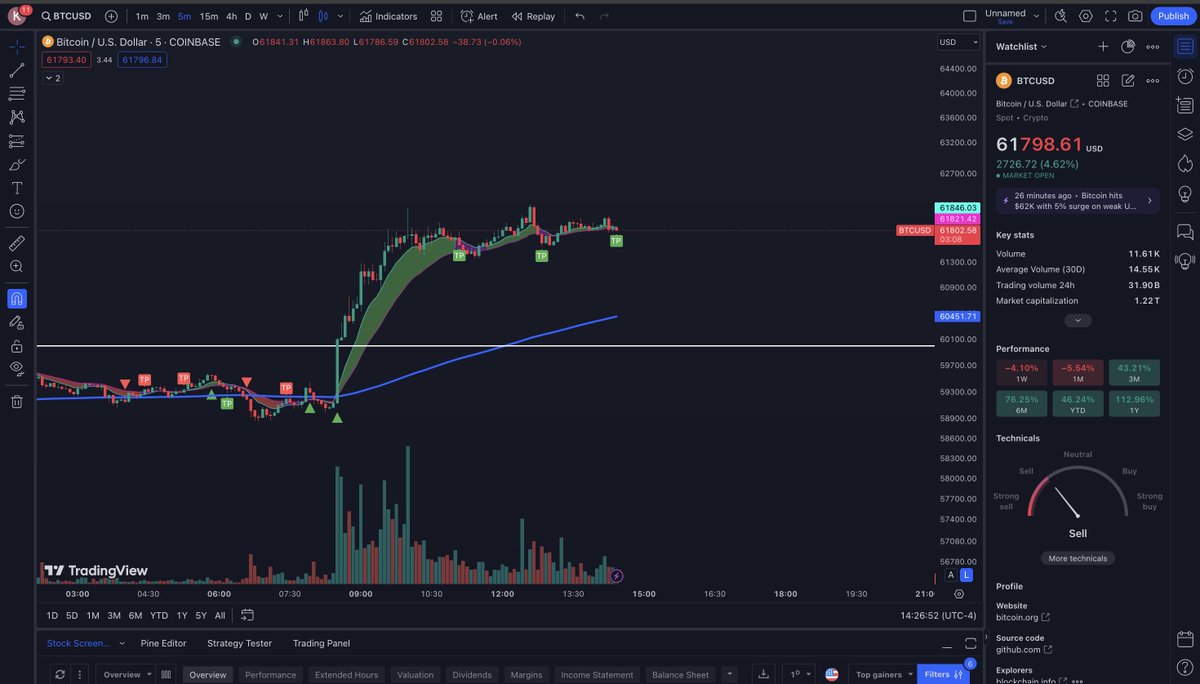Toggle stay in drawing mode
Image resolution: width=1200 pixels, height=684 pixels.
[17, 322]
